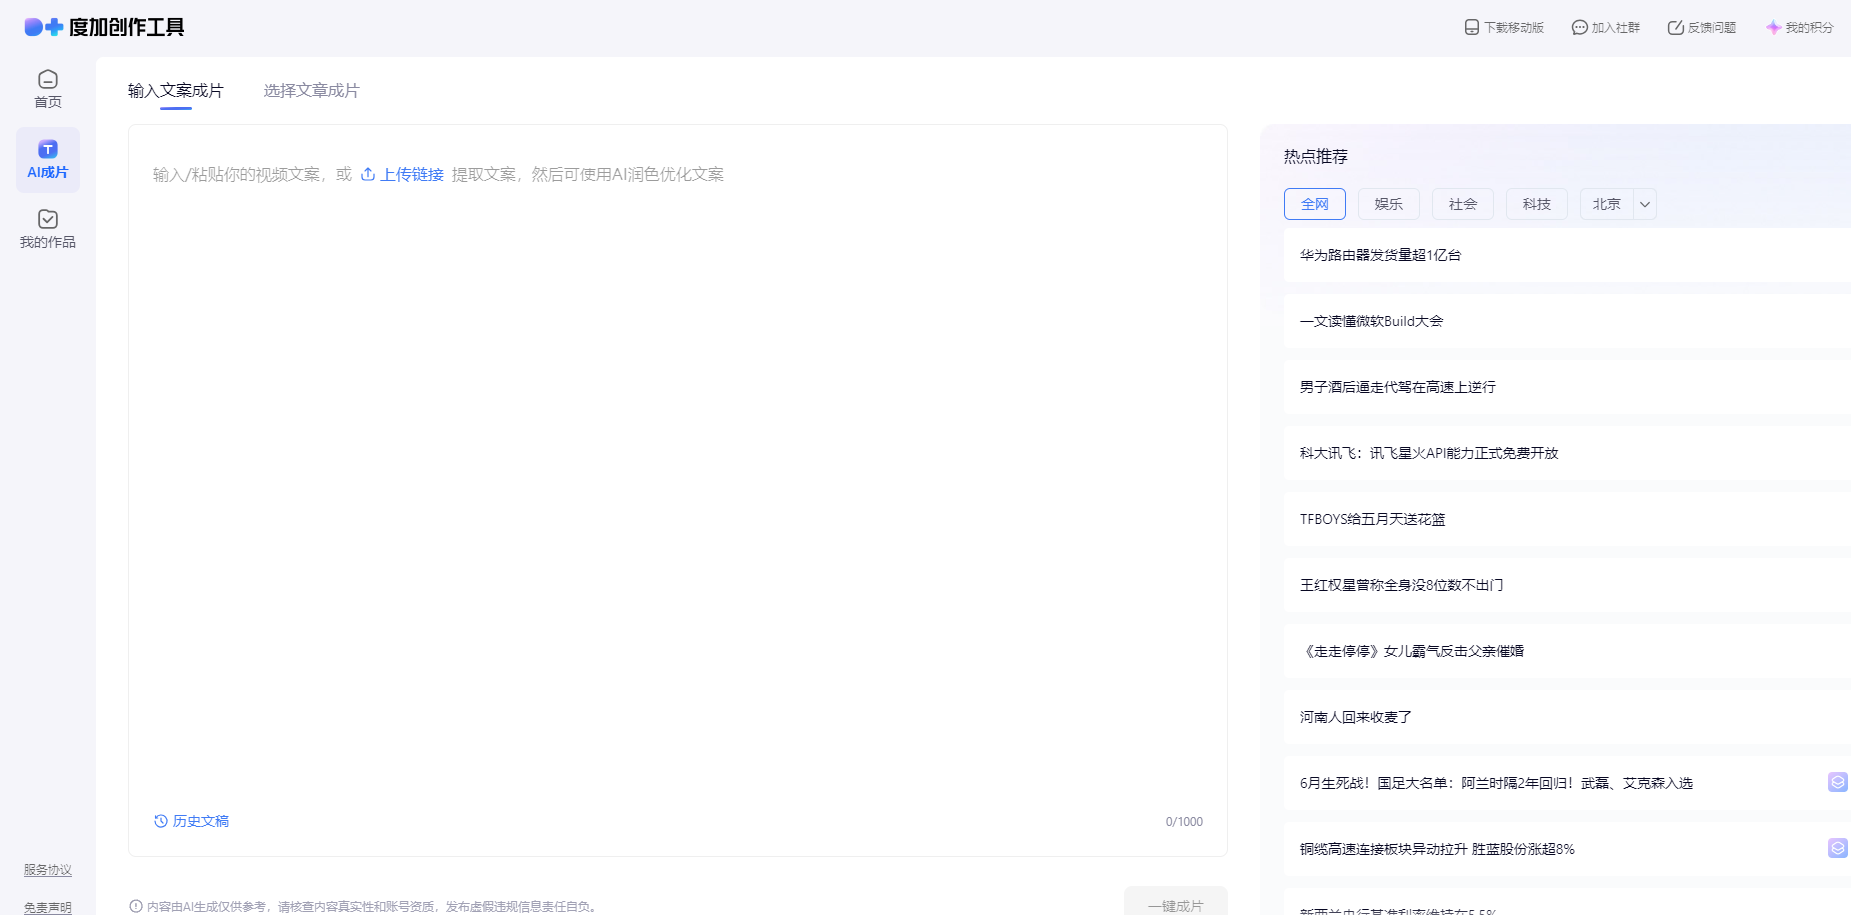Click the 反馈问题 feedback icon
1851x915 pixels.
1675,28
